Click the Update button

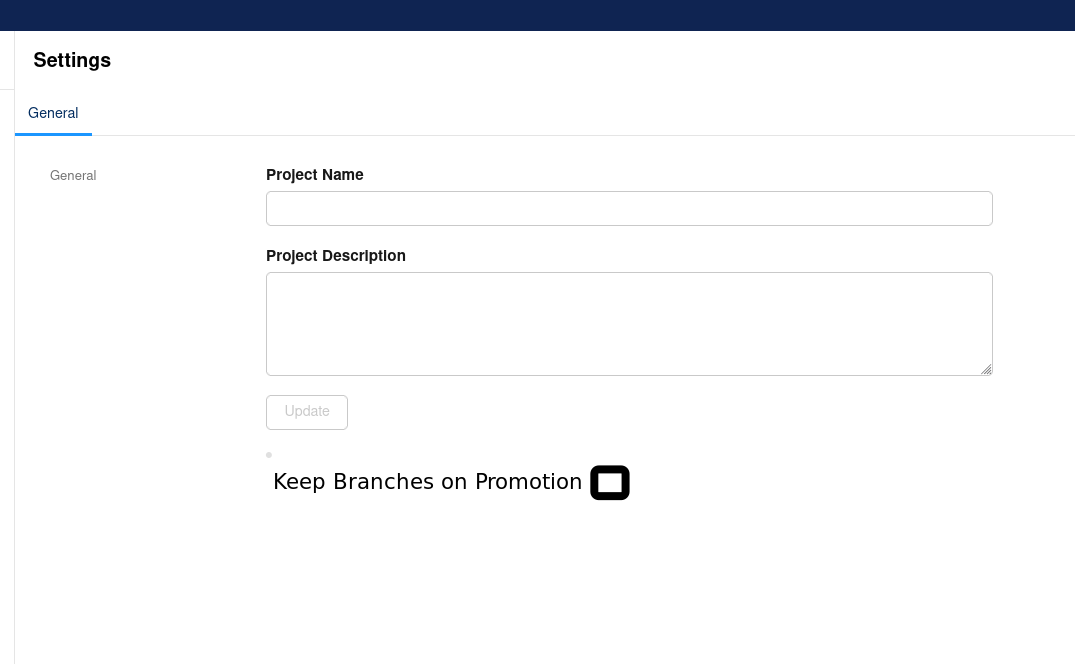(x=307, y=412)
